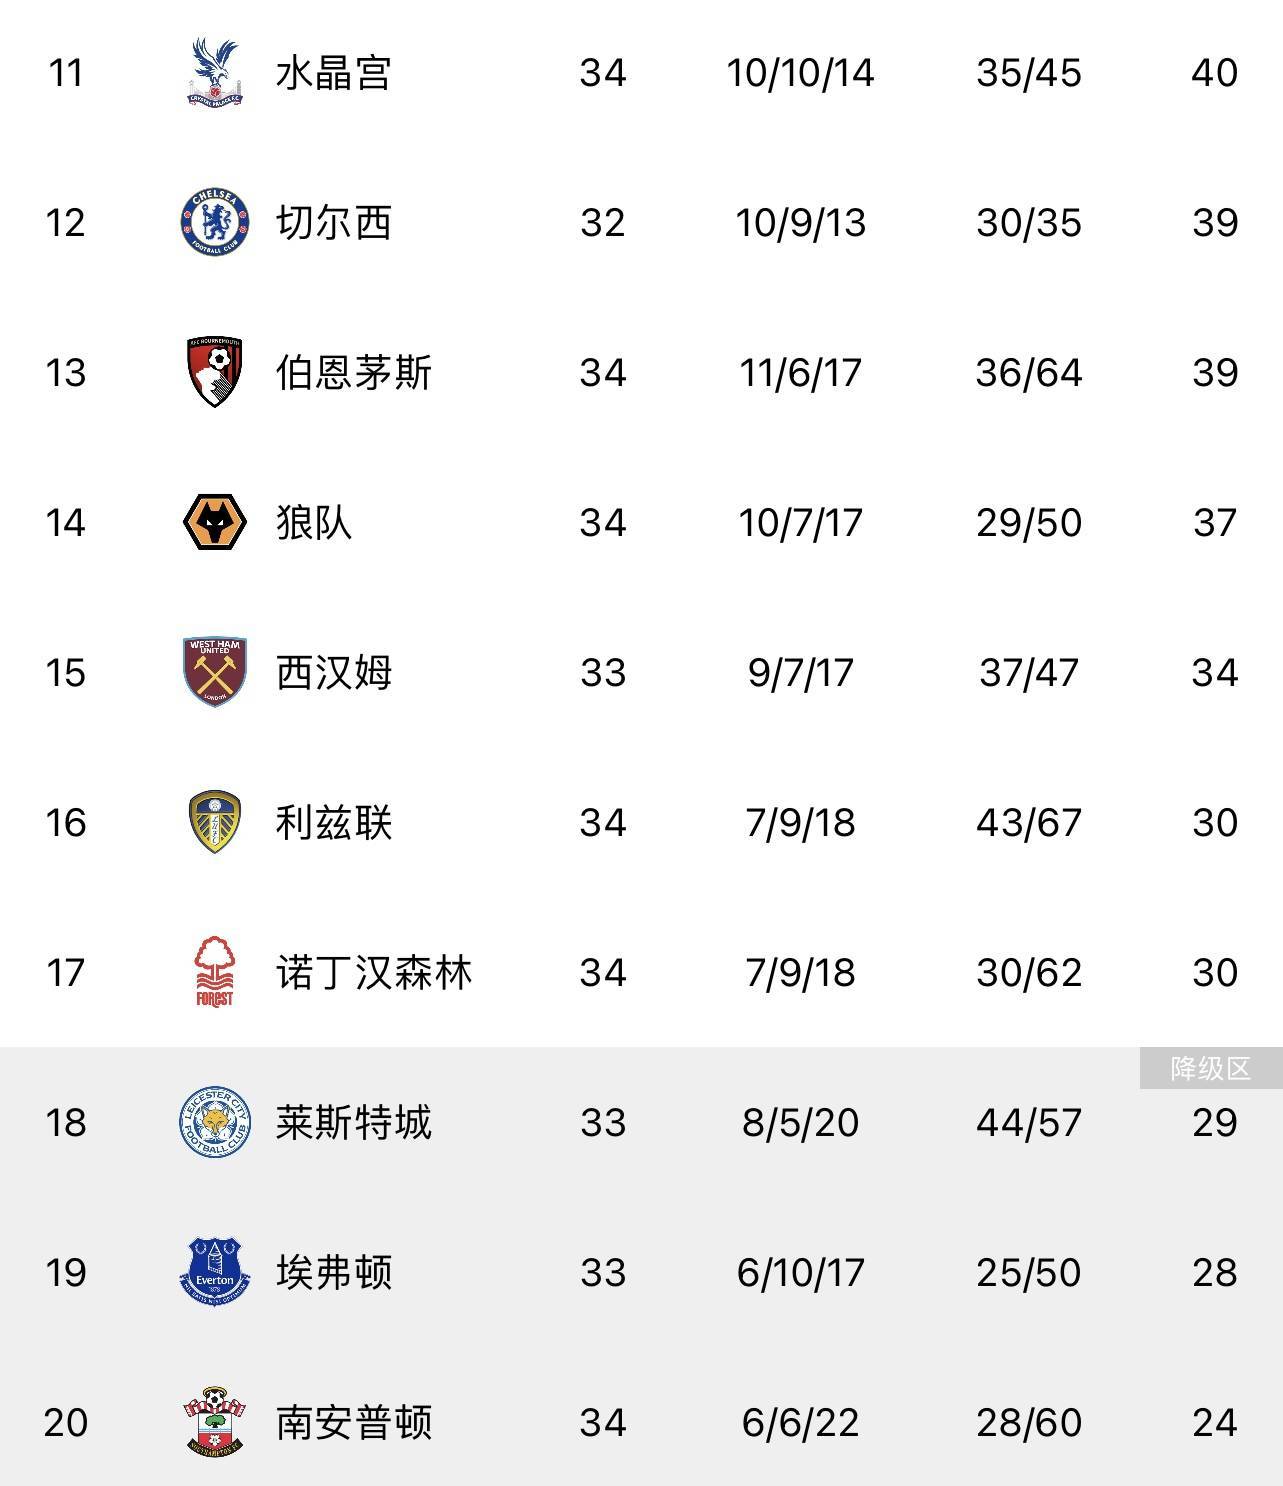Tap the 伯恩茅斯 team name
Screen dimensions: 1283x1486
pos(353,373)
